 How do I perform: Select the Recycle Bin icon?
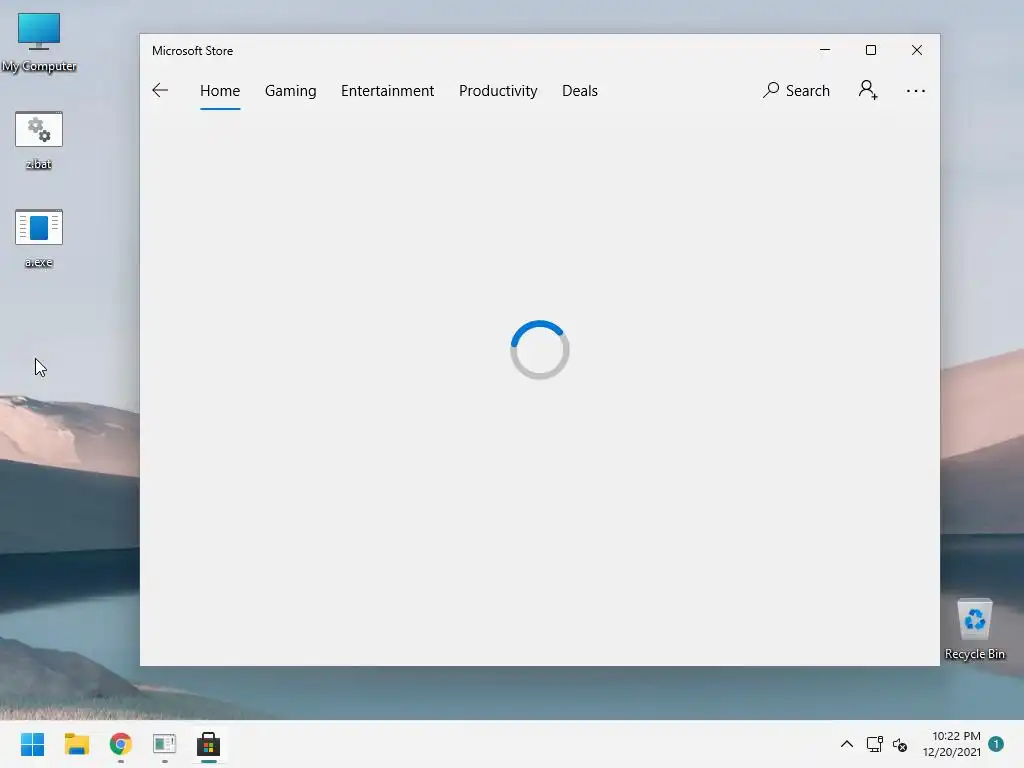[x=974, y=629]
